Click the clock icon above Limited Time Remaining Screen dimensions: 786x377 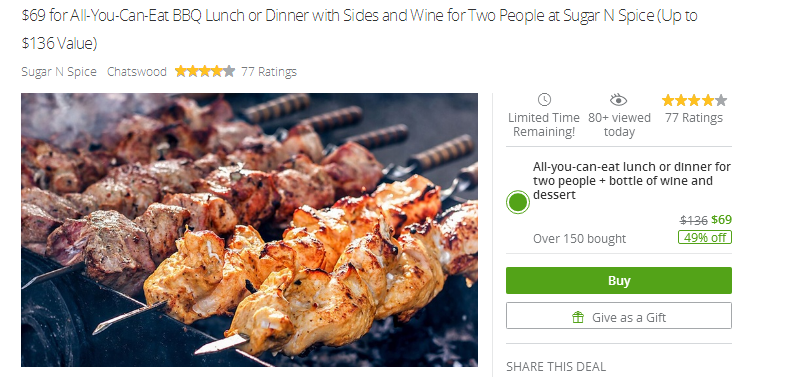(x=544, y=100)
